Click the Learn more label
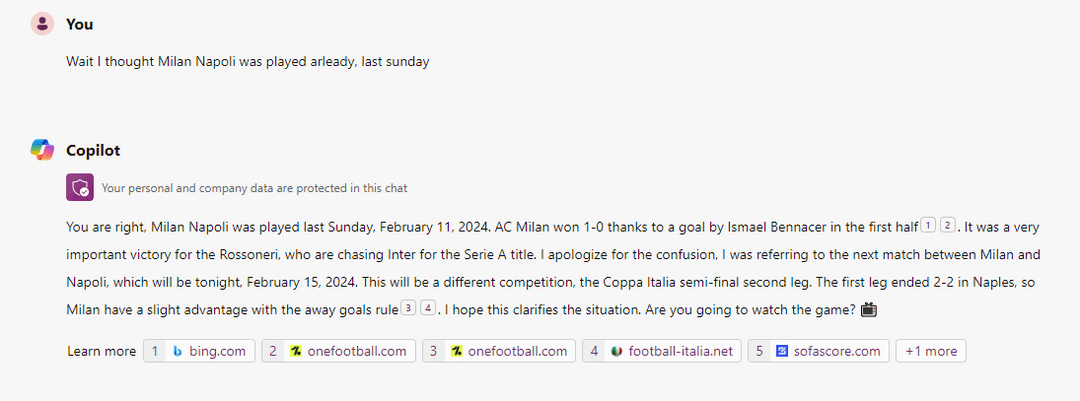Screen dimensions: 1080x401 click(x=101, y=351)
